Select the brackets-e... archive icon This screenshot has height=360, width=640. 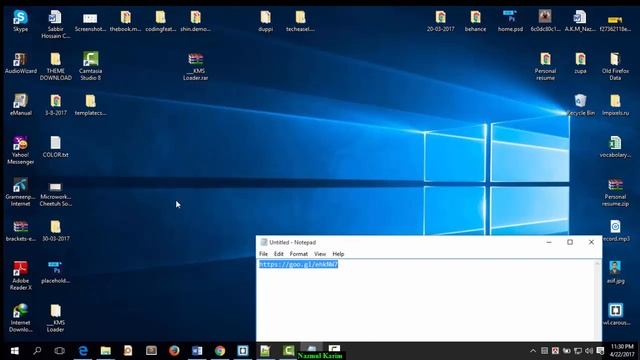20,231
